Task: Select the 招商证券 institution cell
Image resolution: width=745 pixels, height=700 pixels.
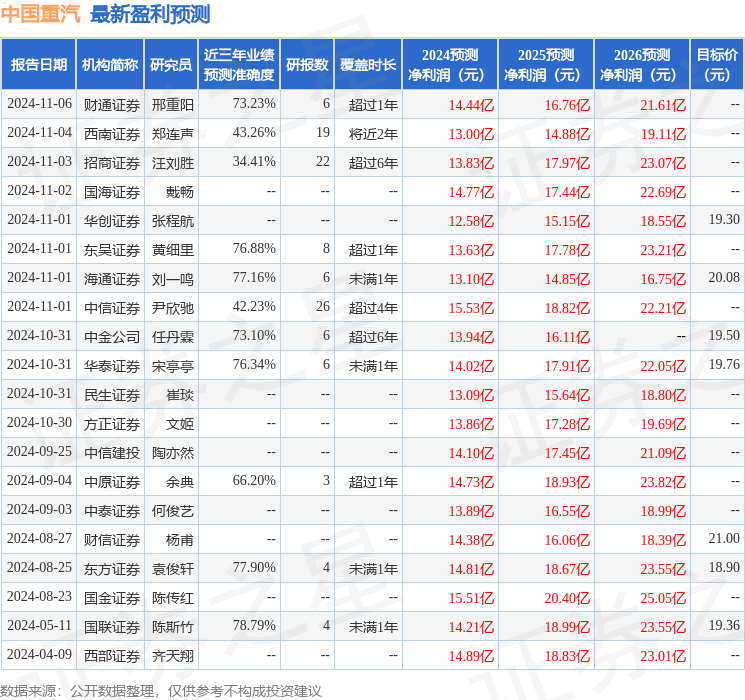Action: (112, 163)
